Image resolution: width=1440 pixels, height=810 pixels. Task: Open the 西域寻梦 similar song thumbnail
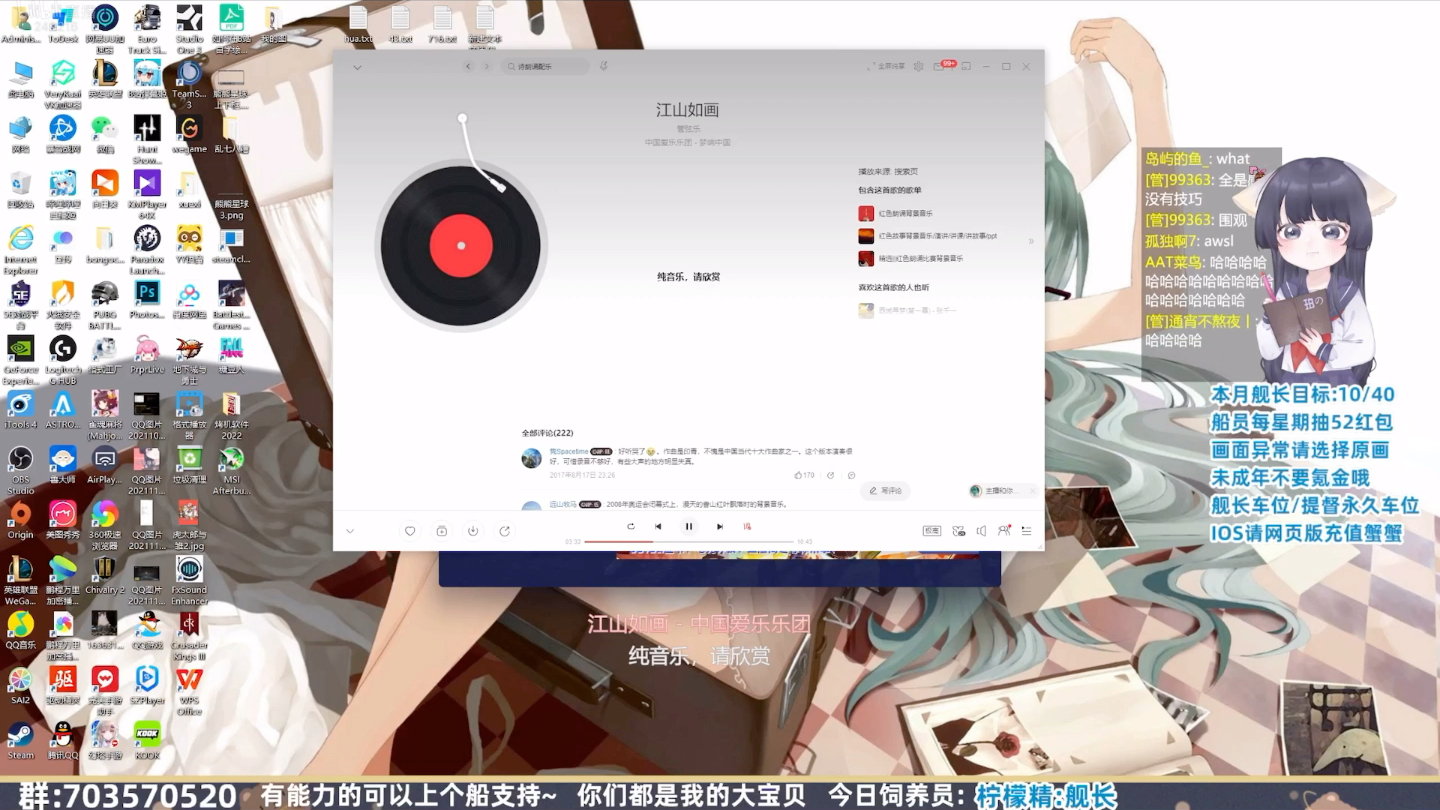tap(866, 310)
